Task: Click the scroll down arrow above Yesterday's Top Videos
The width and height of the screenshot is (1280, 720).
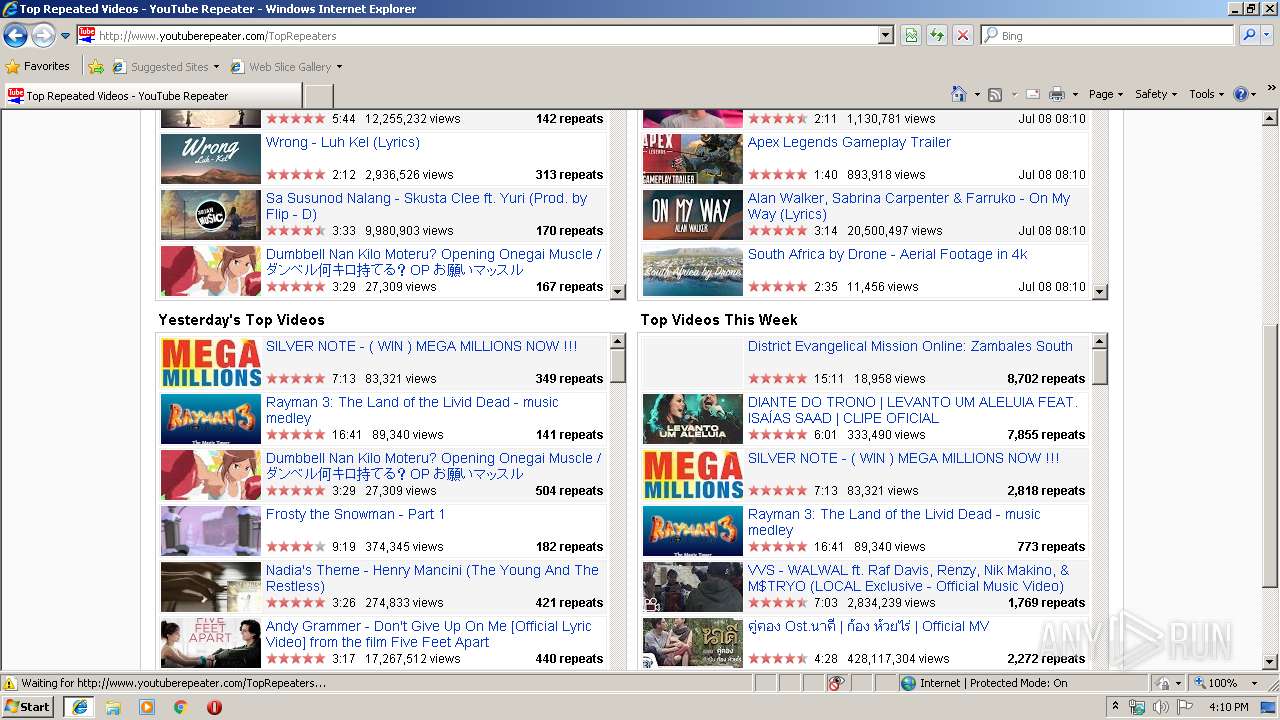Action: (618, 292)
